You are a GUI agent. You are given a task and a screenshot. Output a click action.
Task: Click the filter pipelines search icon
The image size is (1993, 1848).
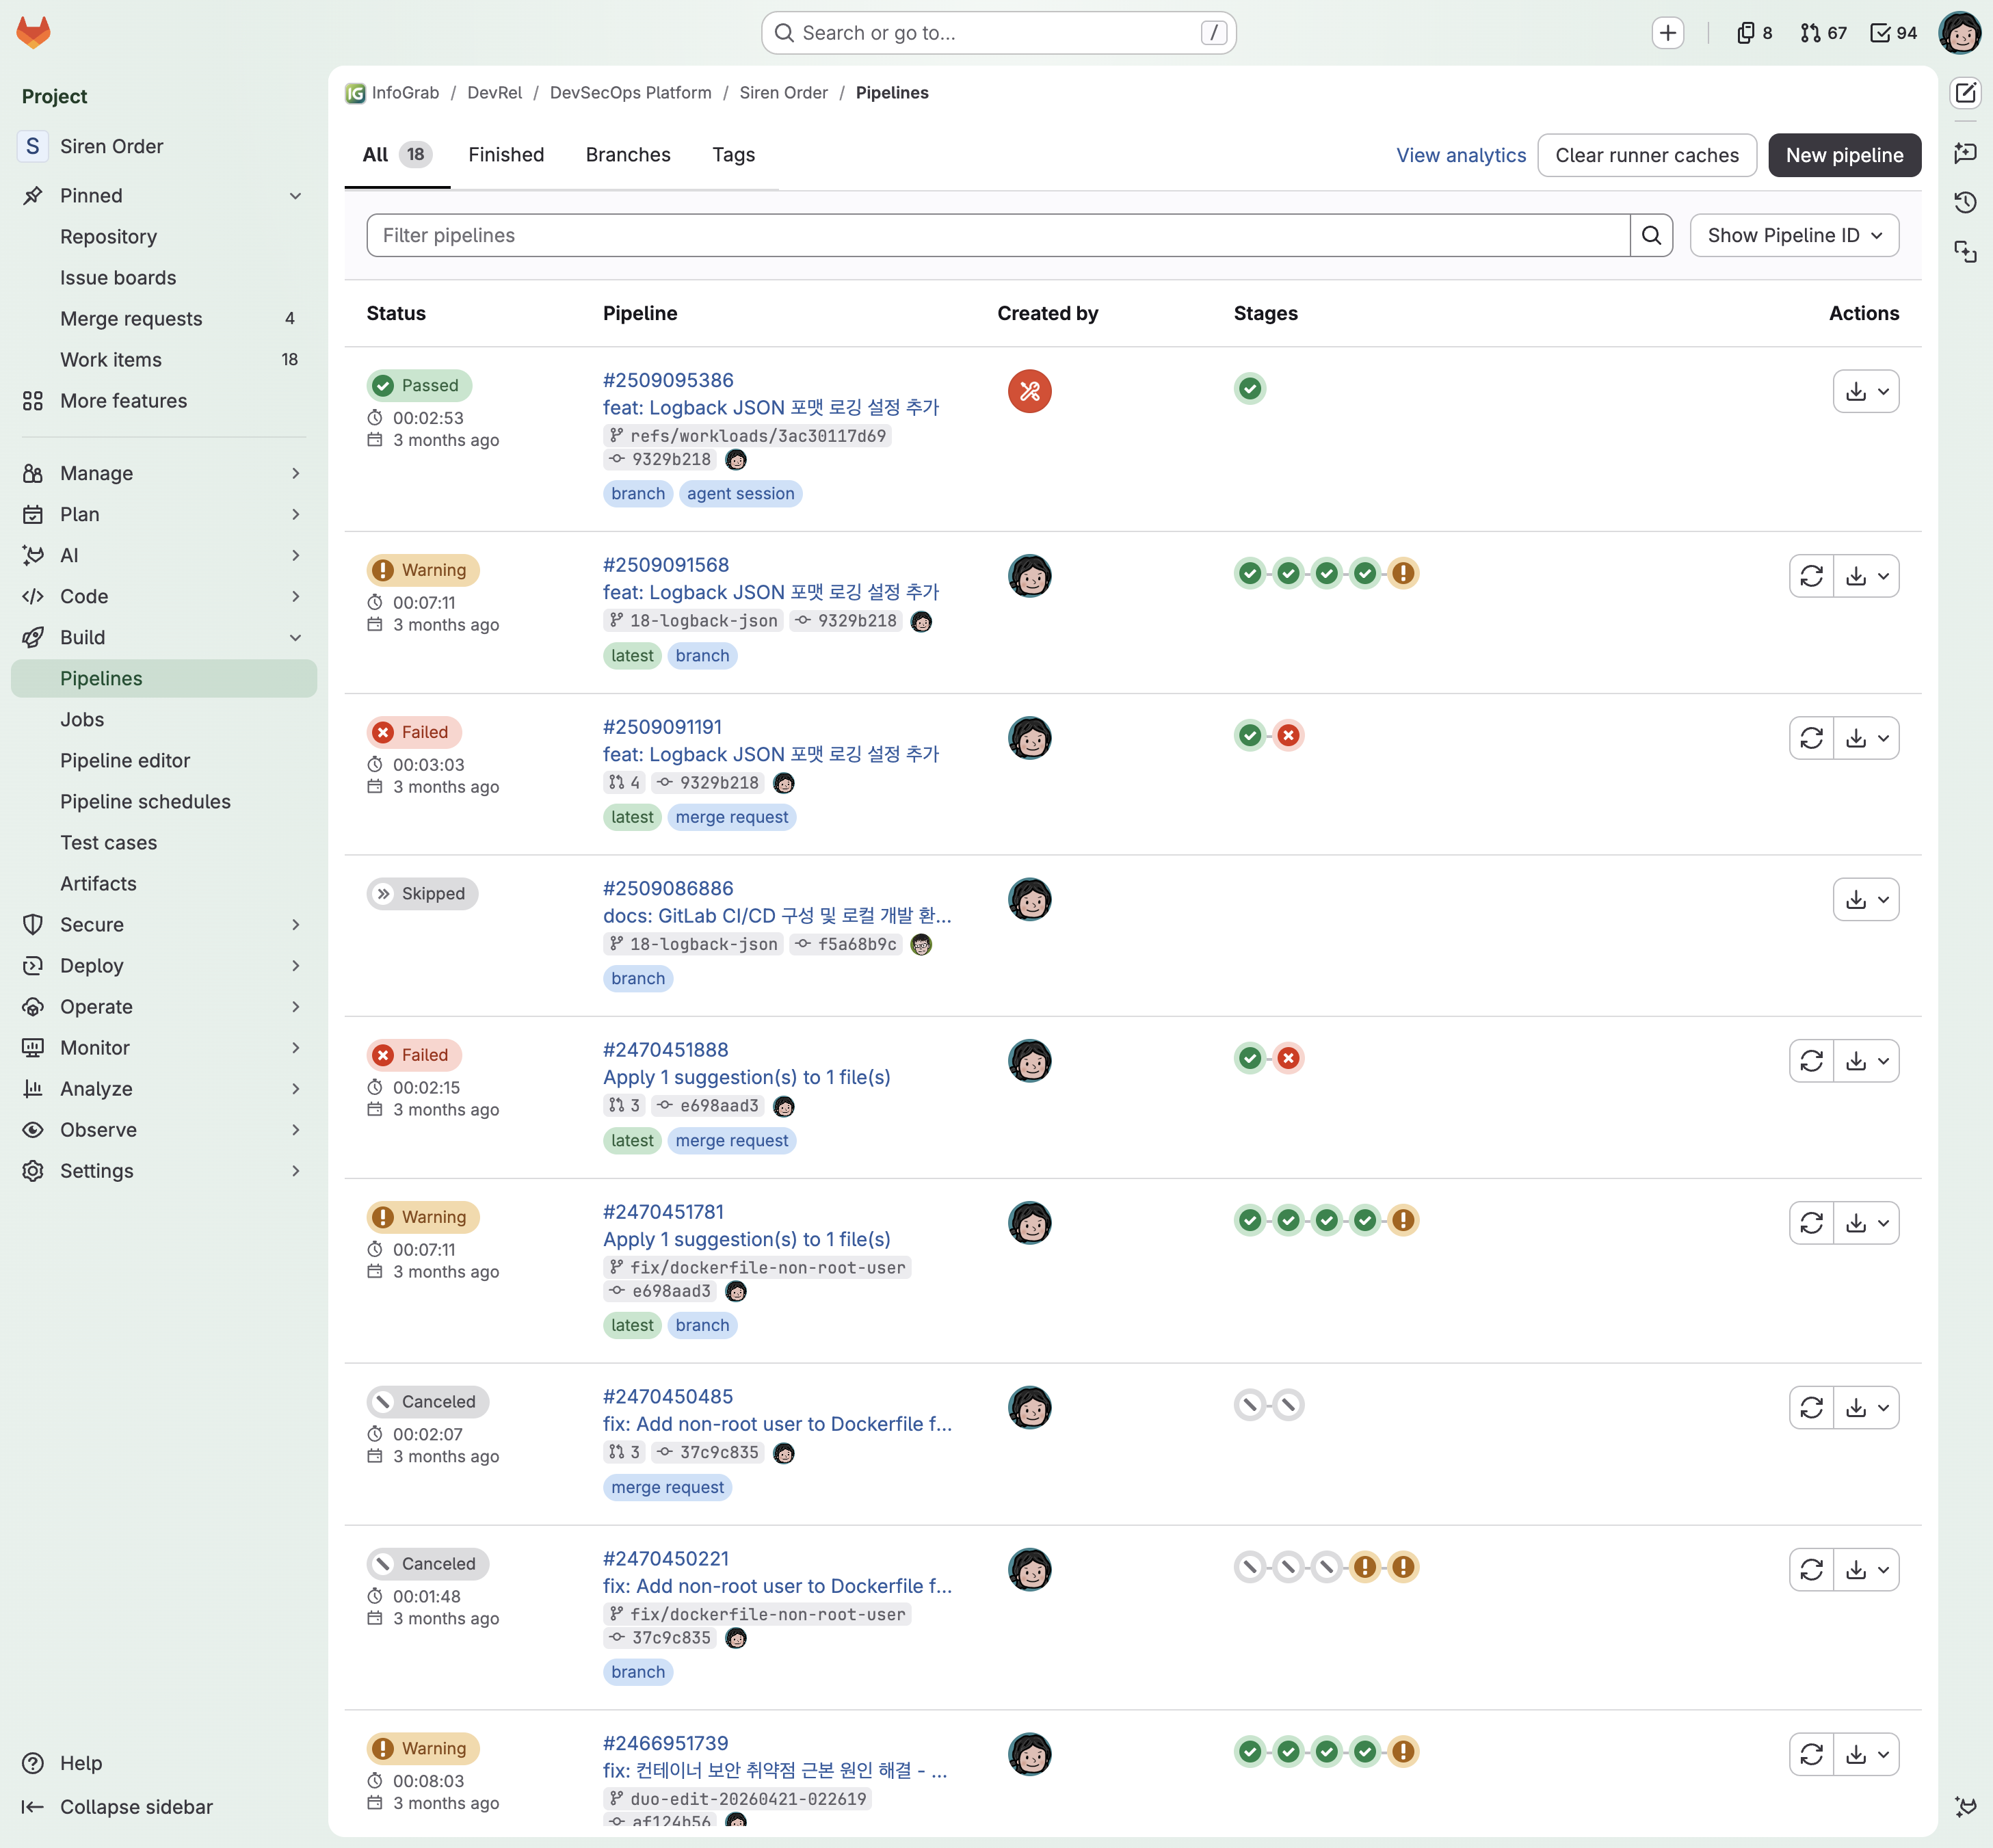point(1651,235)
